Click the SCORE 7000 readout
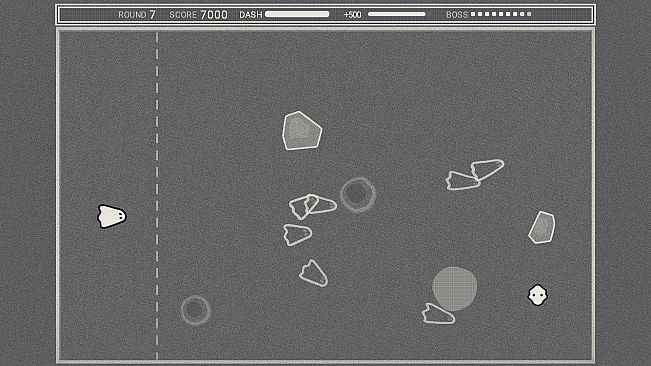Screen dimensions: 651x366 coord(198,15)
